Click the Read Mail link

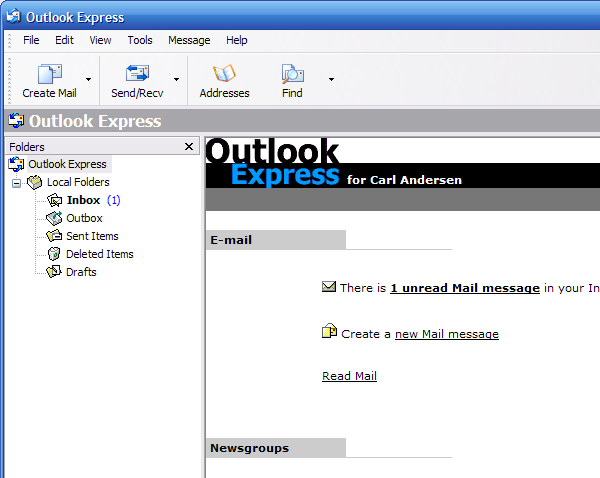click(x=349, y=376)
